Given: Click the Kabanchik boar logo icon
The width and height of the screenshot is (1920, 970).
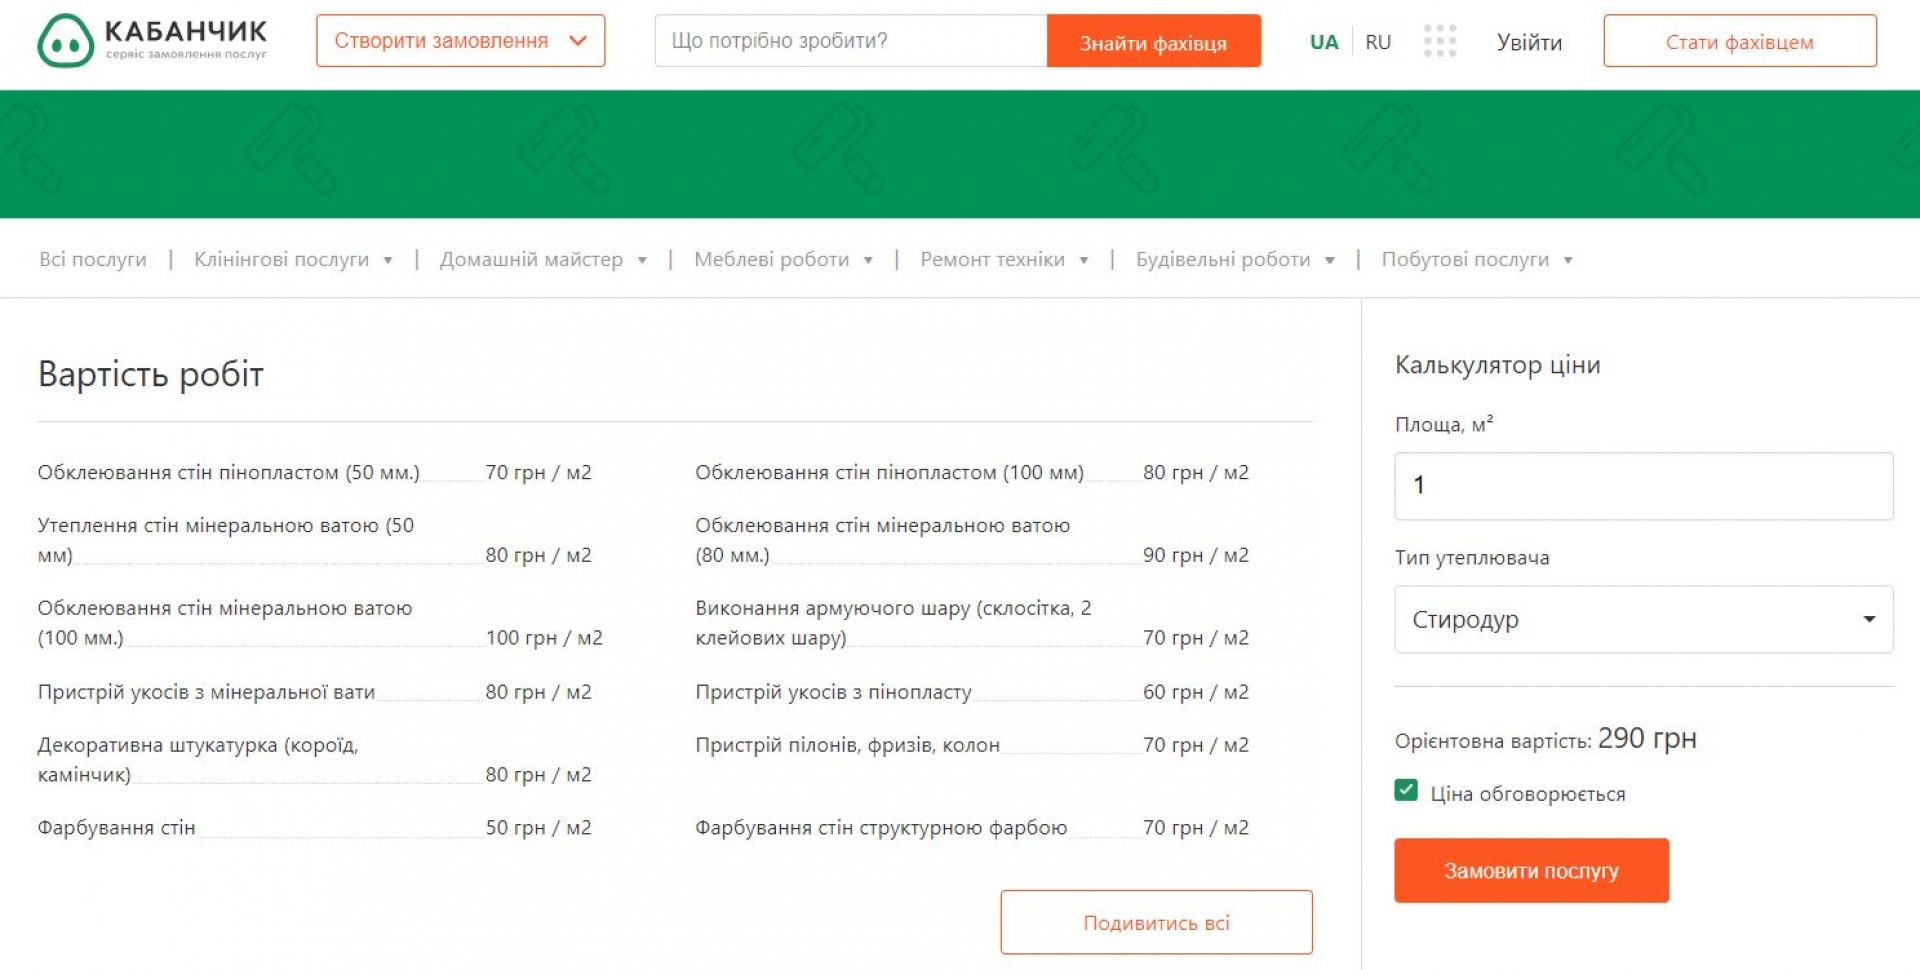Looking at the screenshot, I should coord(65,41).
